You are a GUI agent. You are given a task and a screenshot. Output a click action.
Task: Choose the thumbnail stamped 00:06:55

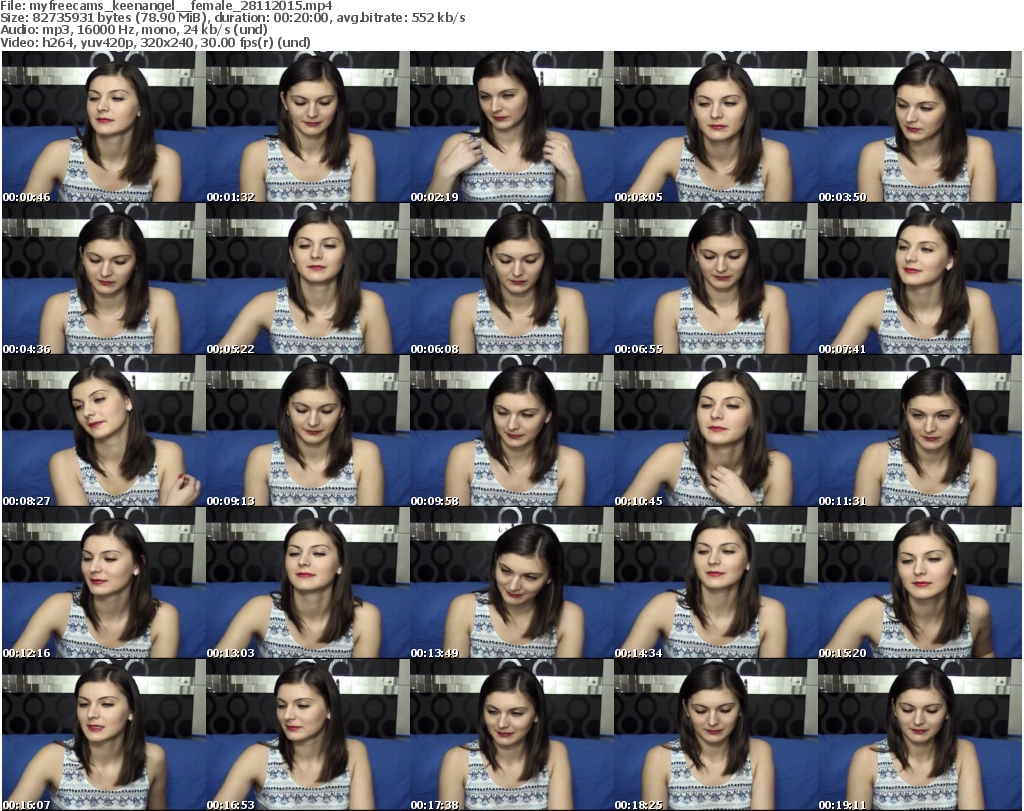(x=716, y=279)
